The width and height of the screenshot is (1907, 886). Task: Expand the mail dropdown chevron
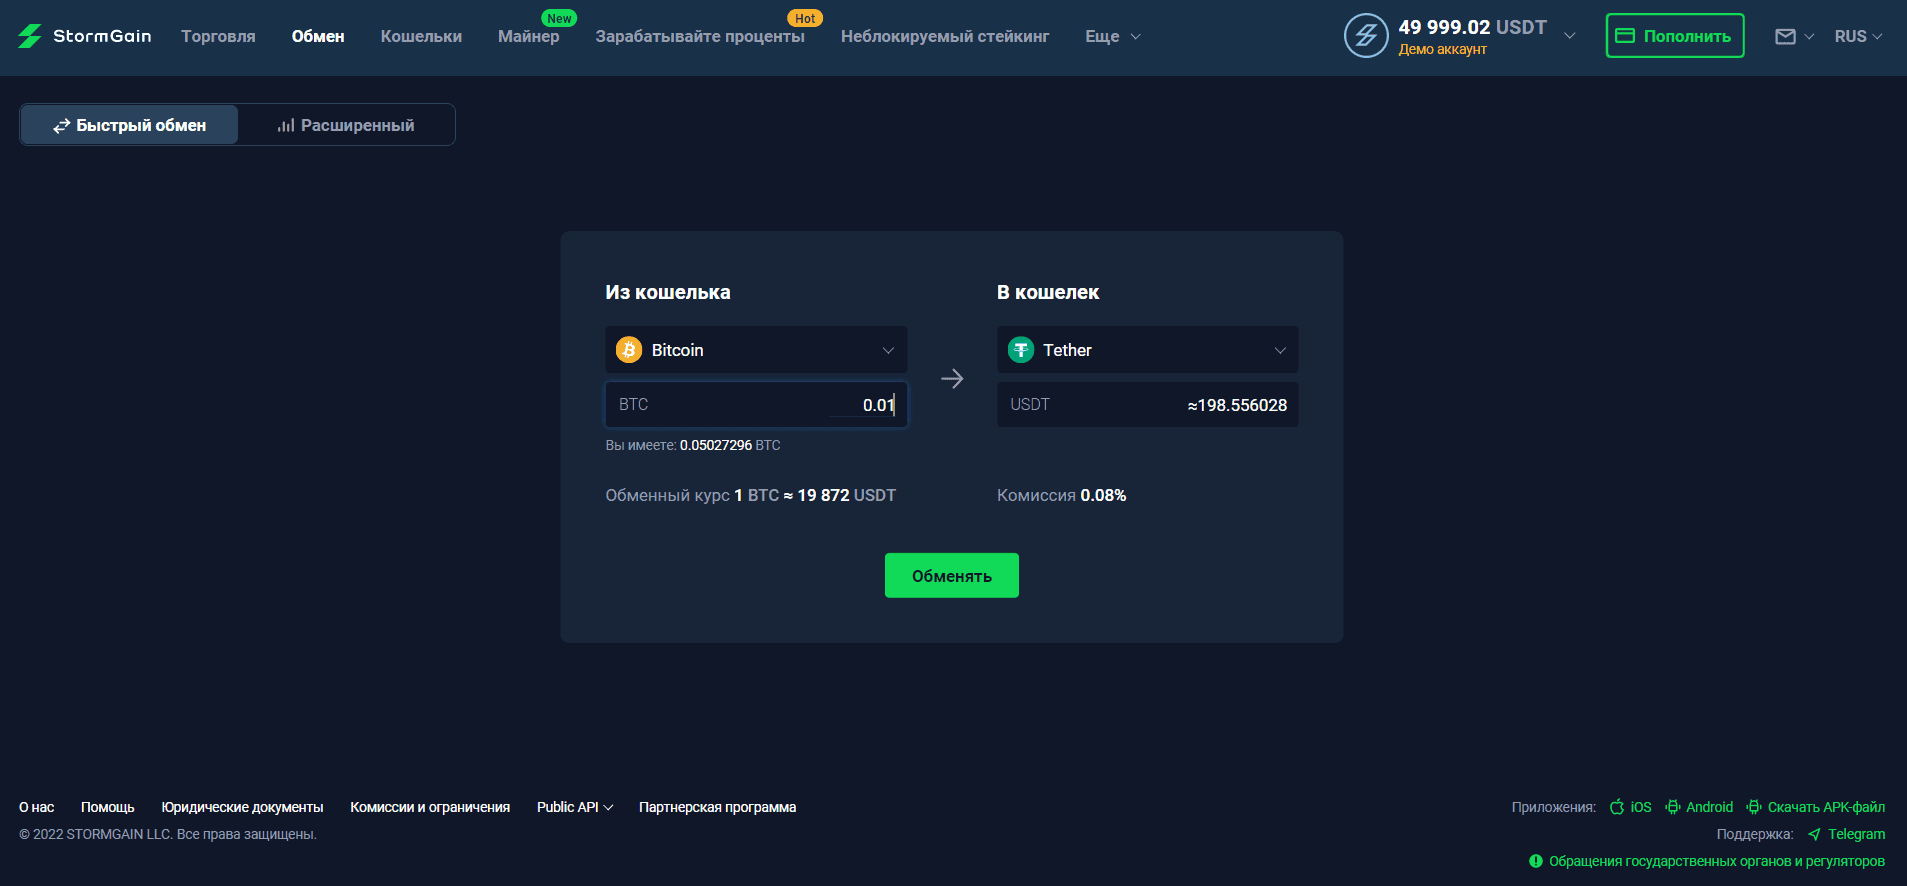click(1809, 37)
